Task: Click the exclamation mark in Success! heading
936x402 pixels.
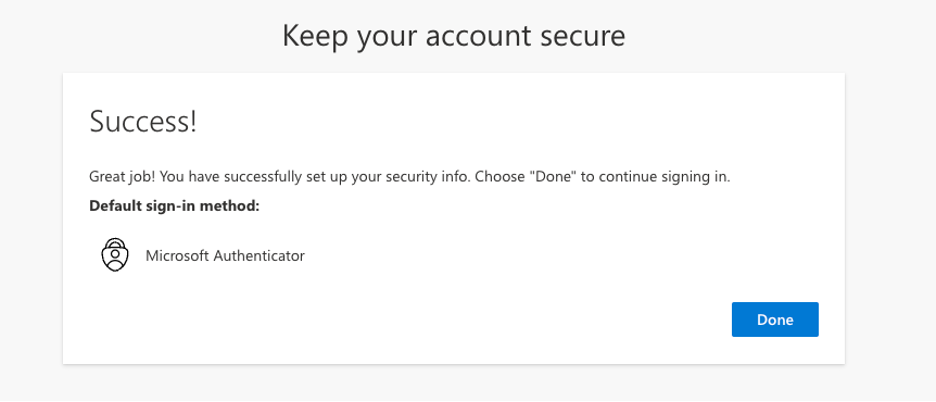Action: pos(193,122)
